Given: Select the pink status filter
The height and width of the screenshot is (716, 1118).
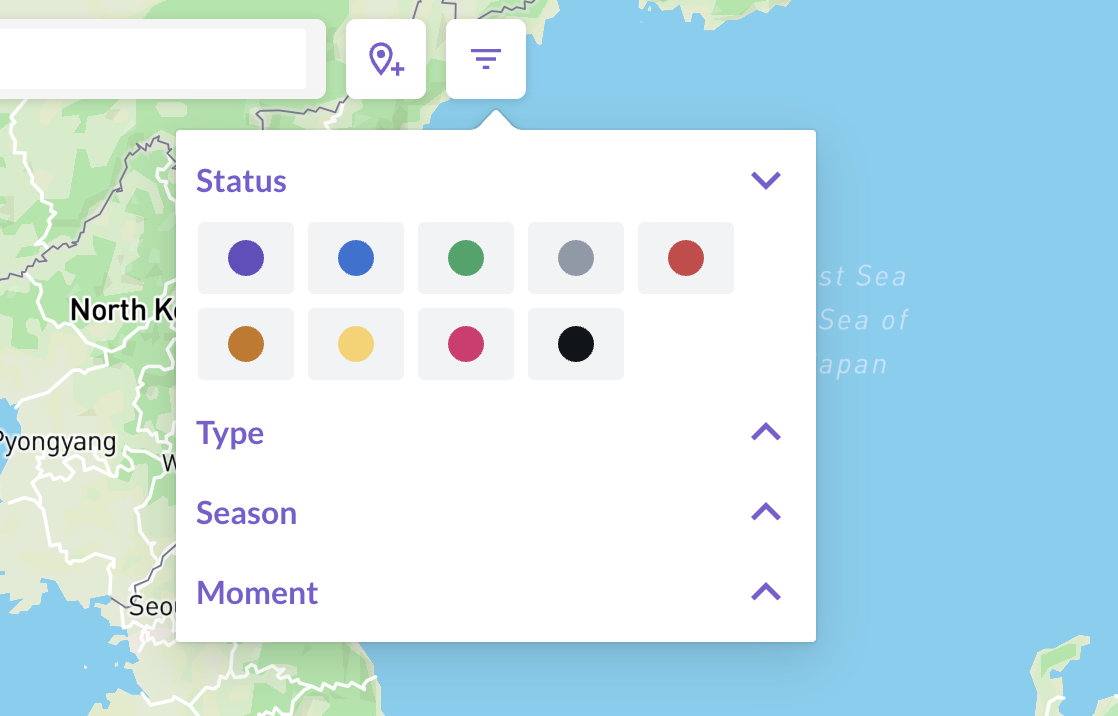Looking at the screenshot, I should 465,343.
